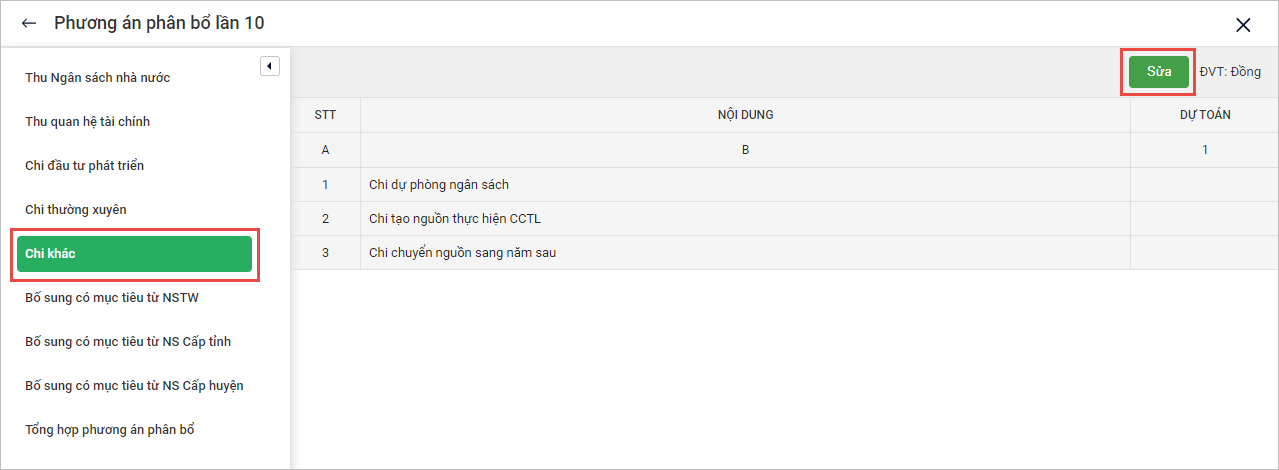The width and height of the screenshot is (1279, 470).
Task: Select Bổ sung có mục tiêu từ NS Cấp tỉnh
Action: click(x=128, y=342)
